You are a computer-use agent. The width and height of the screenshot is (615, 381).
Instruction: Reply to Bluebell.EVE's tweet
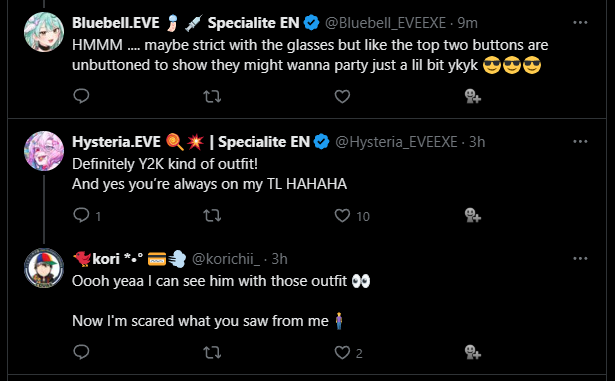point(81,96)
